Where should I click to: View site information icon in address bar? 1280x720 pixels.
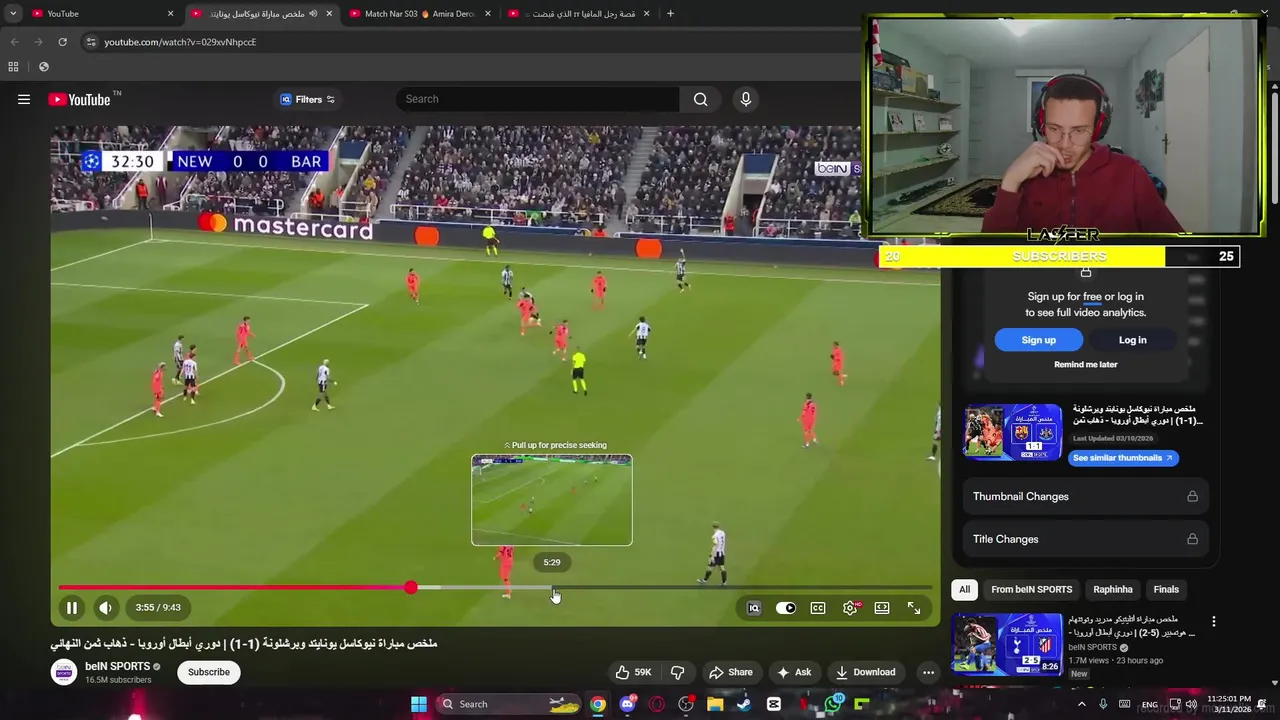tap(90, 42)
